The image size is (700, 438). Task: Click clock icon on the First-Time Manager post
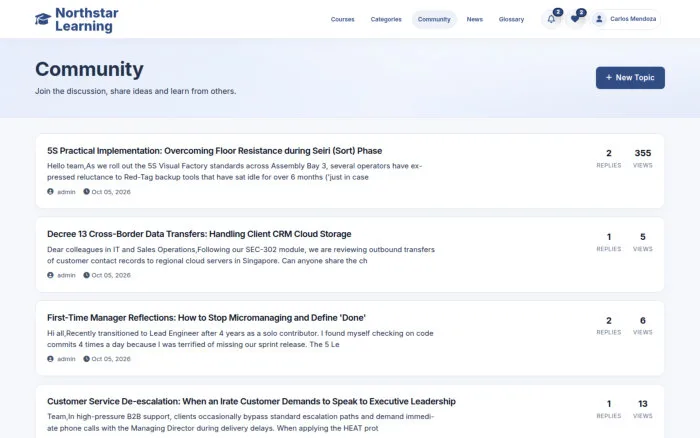coord(86,359)
